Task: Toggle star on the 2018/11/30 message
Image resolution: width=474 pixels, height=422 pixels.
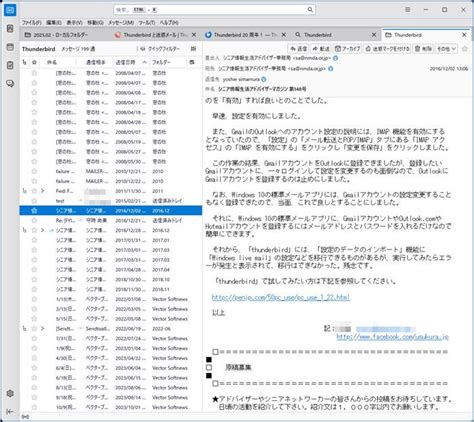Action: 34,289
